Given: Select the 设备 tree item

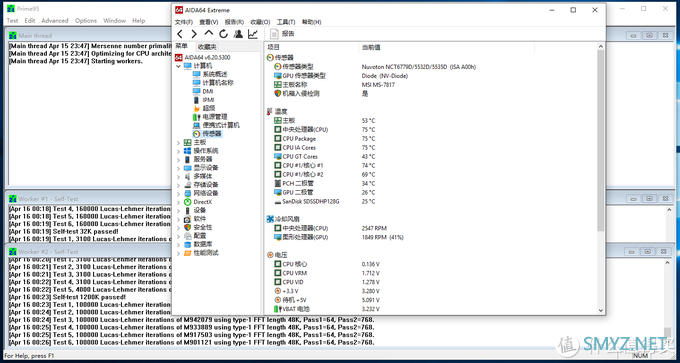Looking at the screenshot, I should (x=195, y=210).
